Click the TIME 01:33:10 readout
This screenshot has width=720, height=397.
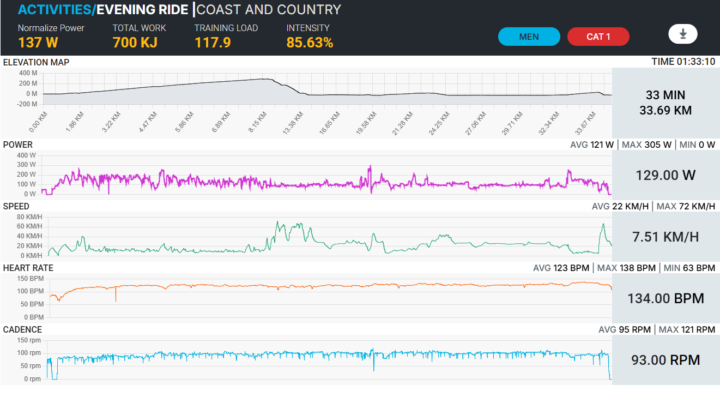tap(683, 62)
